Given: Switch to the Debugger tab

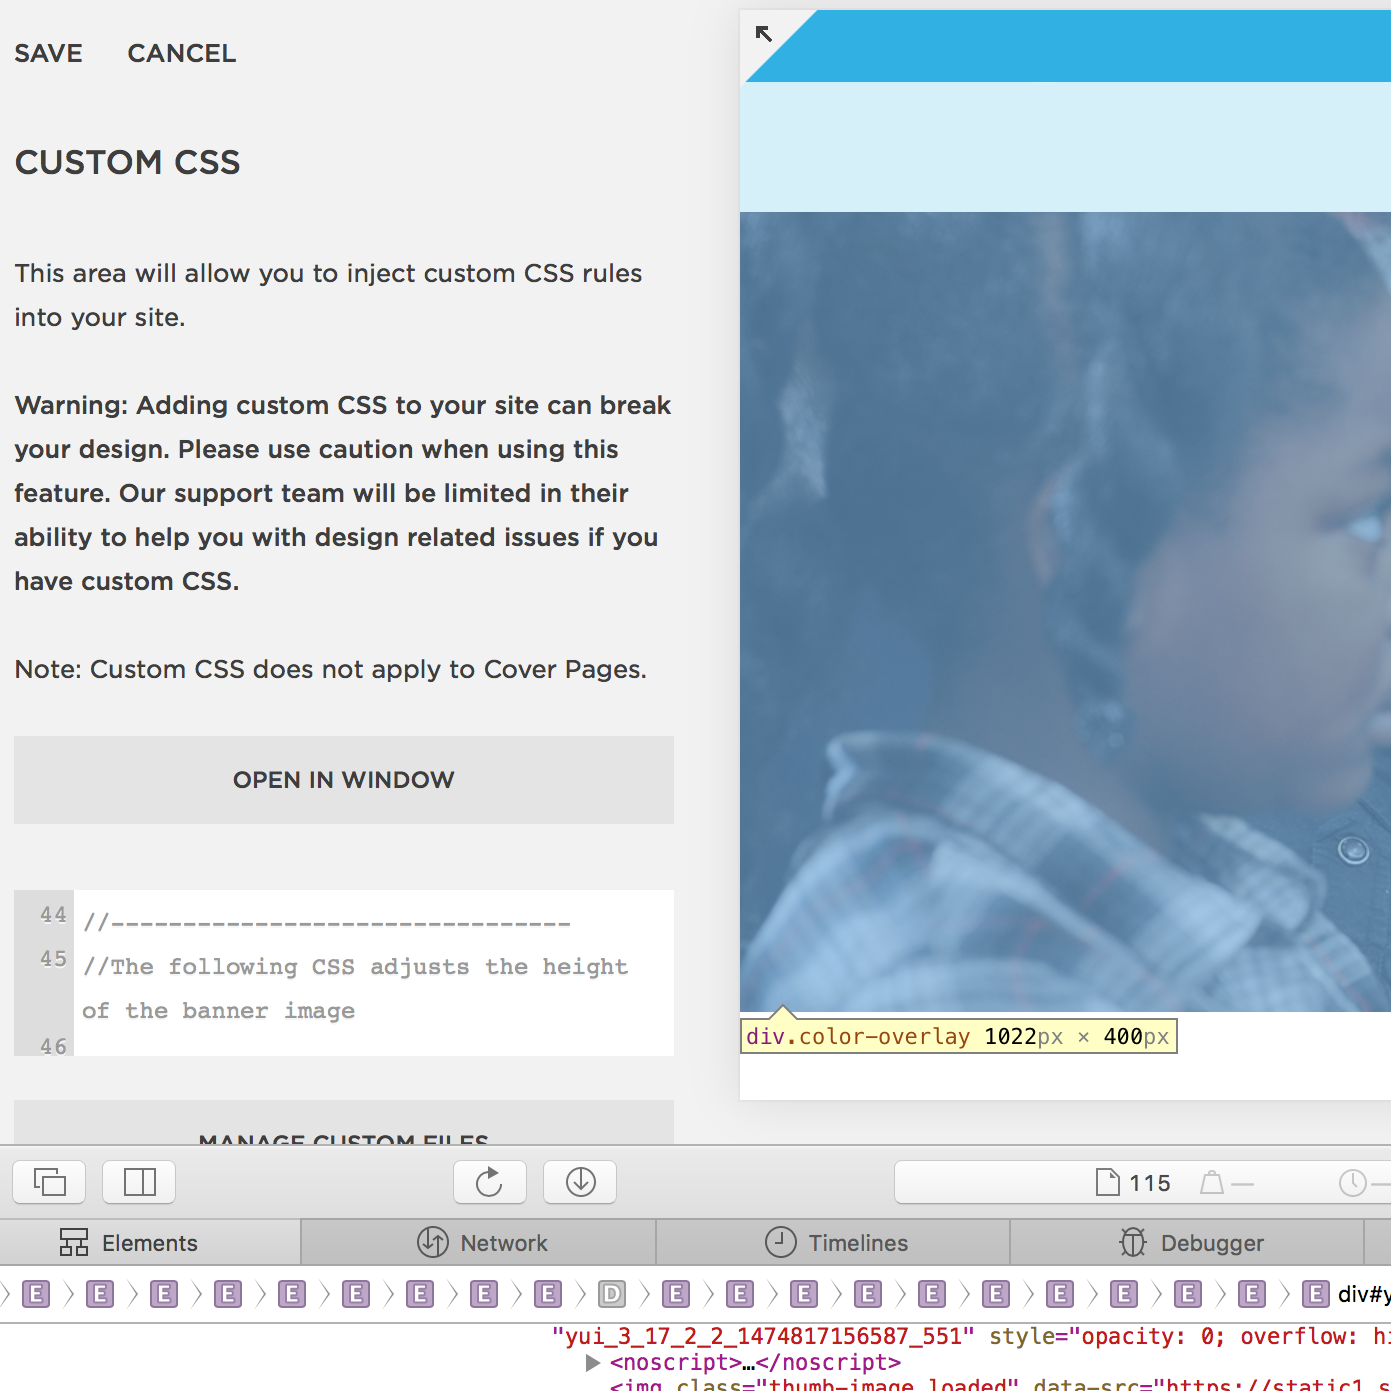Looking at the screenshot, I should click(x=1187, y=1243).
